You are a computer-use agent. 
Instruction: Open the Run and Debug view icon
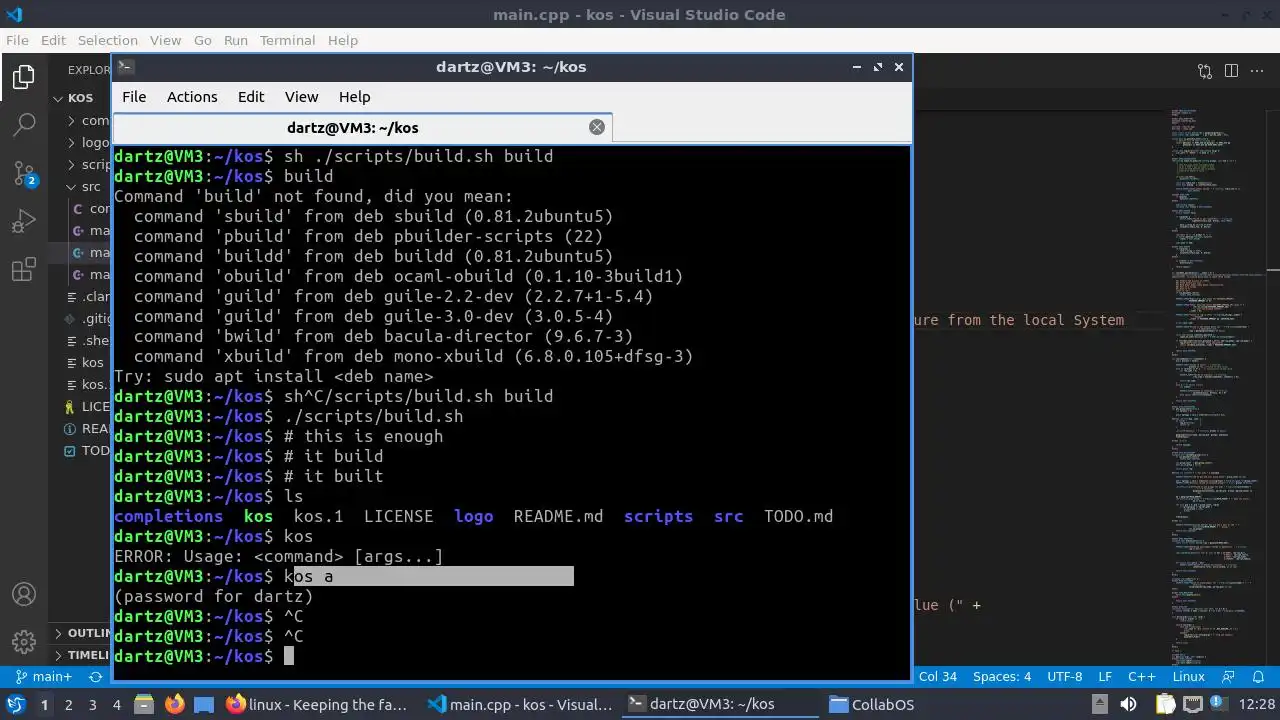point(24,221)
